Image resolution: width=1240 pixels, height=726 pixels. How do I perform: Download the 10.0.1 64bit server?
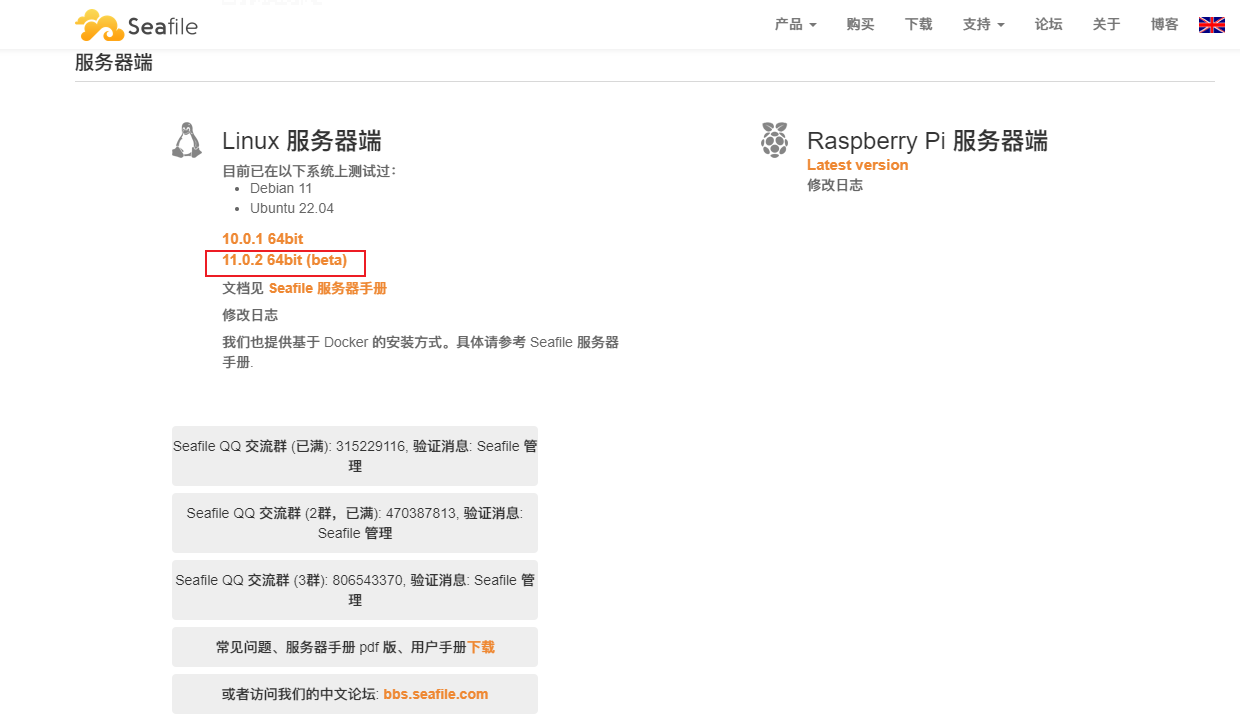point(263,239)
